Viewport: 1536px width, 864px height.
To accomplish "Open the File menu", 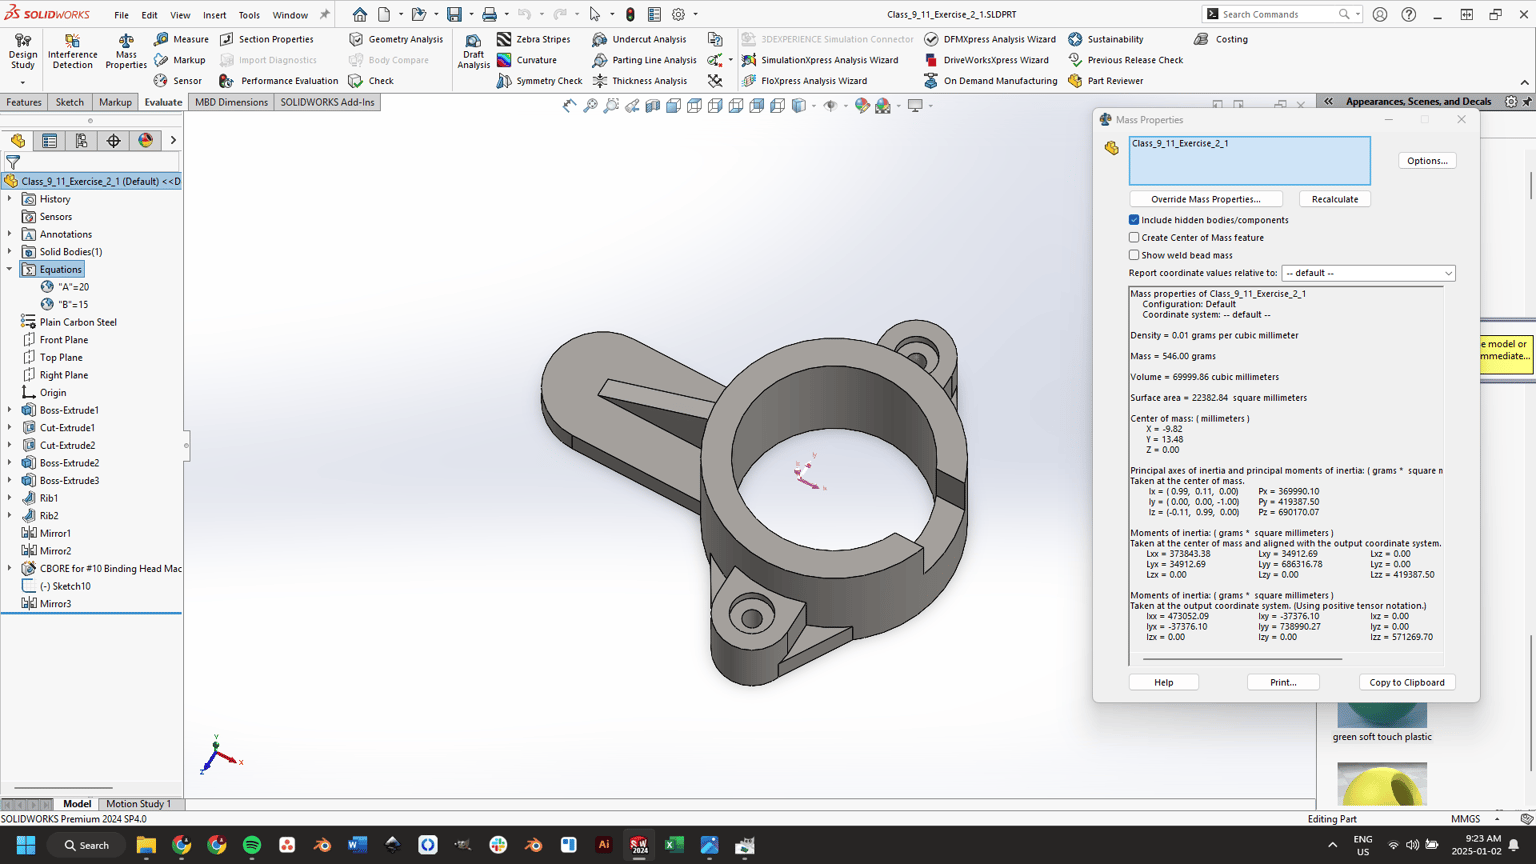I will (x=121, y=15).
